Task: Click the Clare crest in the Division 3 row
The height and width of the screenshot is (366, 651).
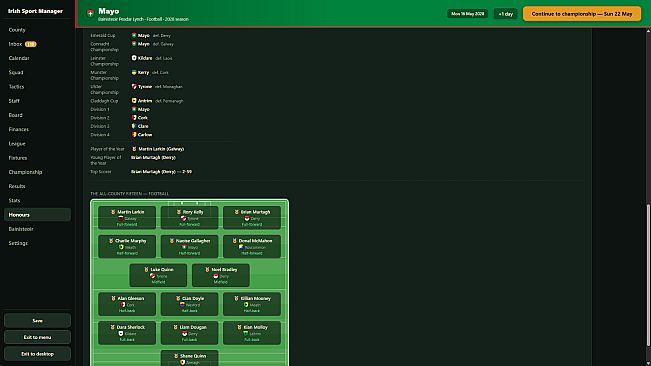Action: (134, 126)
